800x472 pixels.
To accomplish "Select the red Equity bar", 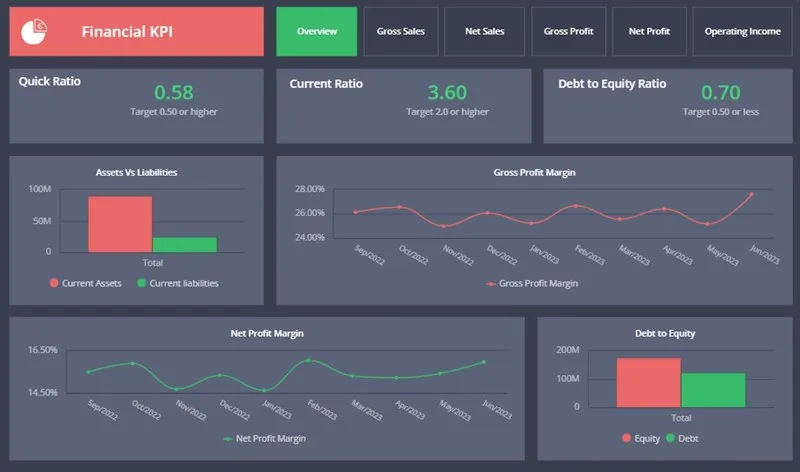I will click(648, 382).
